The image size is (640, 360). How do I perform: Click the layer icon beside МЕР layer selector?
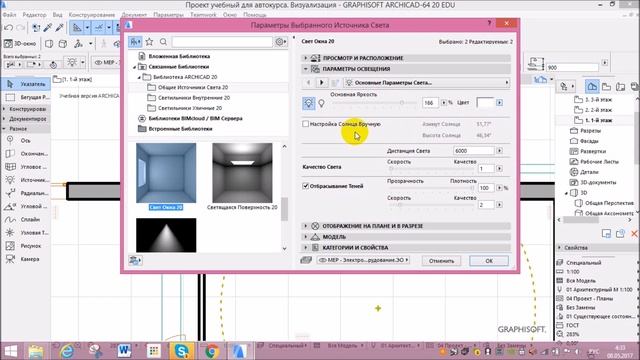pos(306,260)
